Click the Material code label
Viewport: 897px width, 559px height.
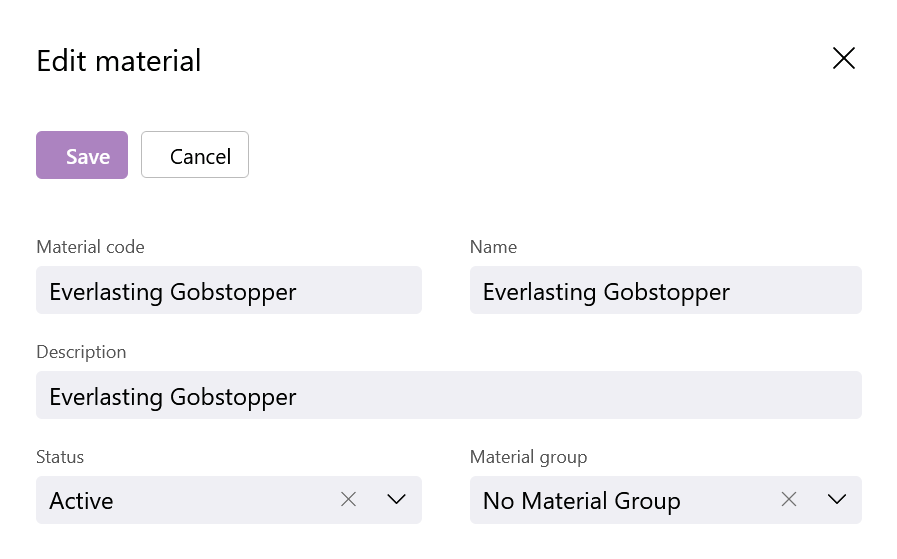(x=90, y=247)
